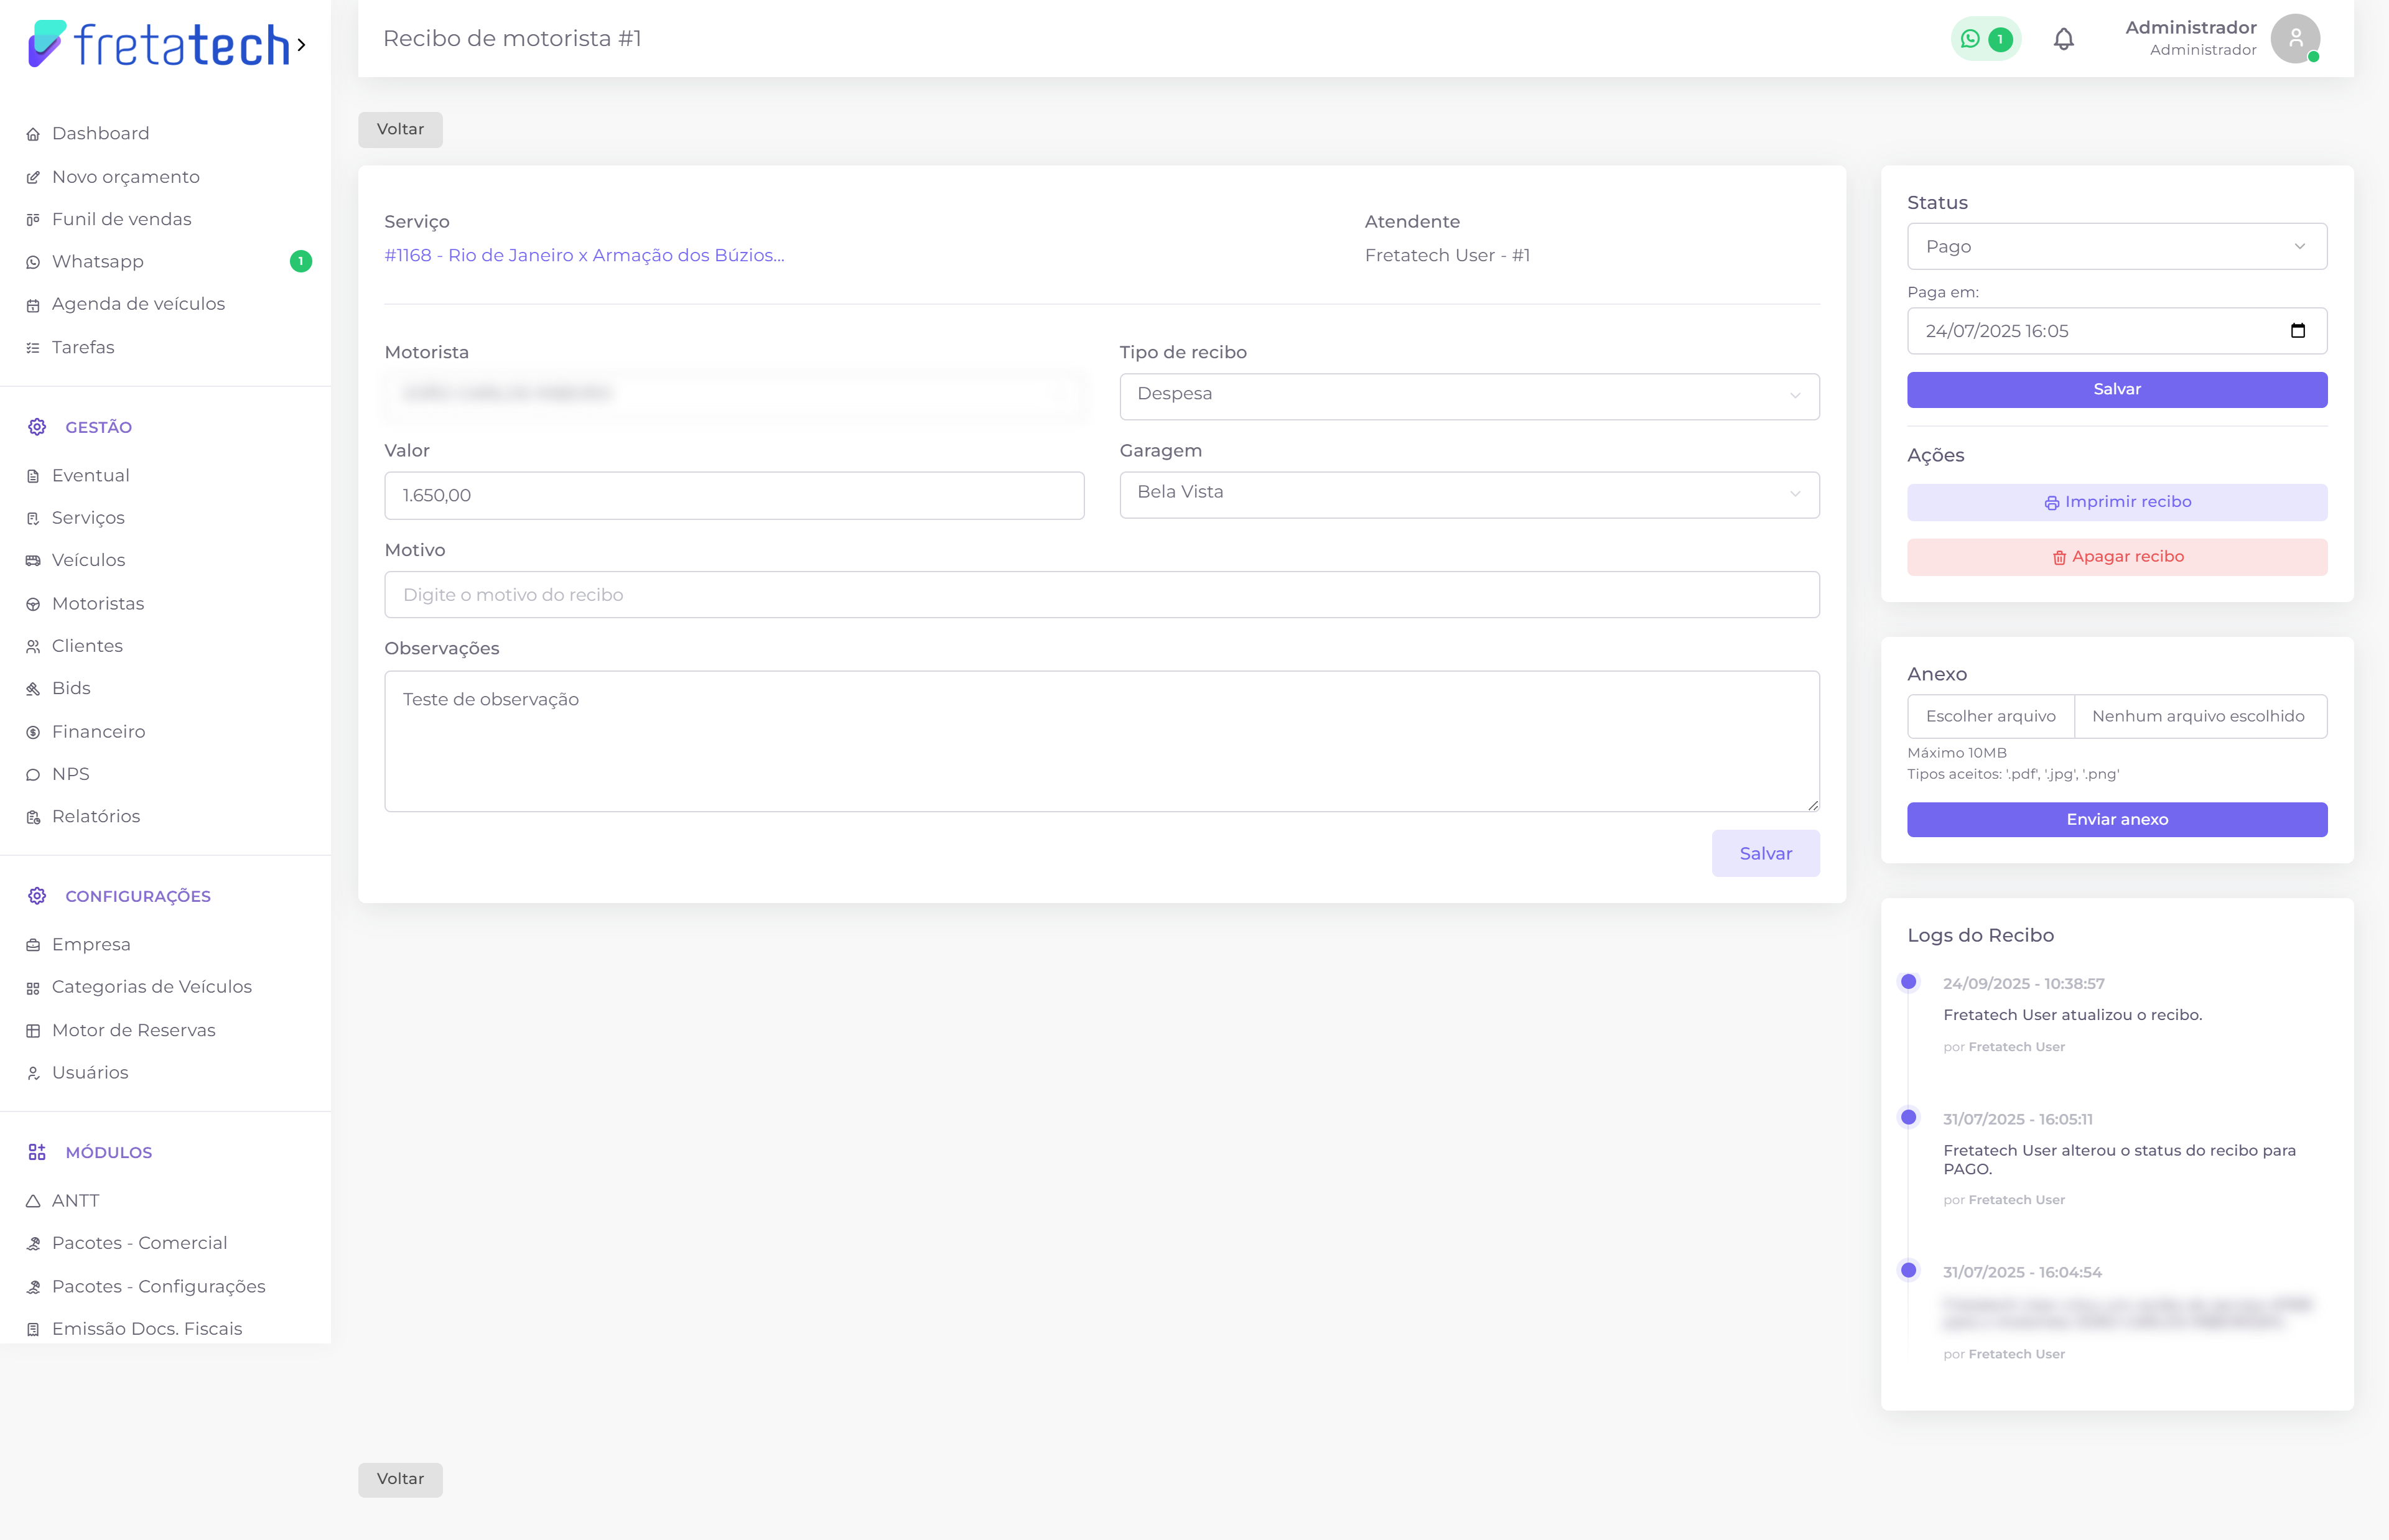The width and height of the screenshot is (2389, 1540).
Task: Click the Agenda de veículos calendar icon
Action: [33, 305]
